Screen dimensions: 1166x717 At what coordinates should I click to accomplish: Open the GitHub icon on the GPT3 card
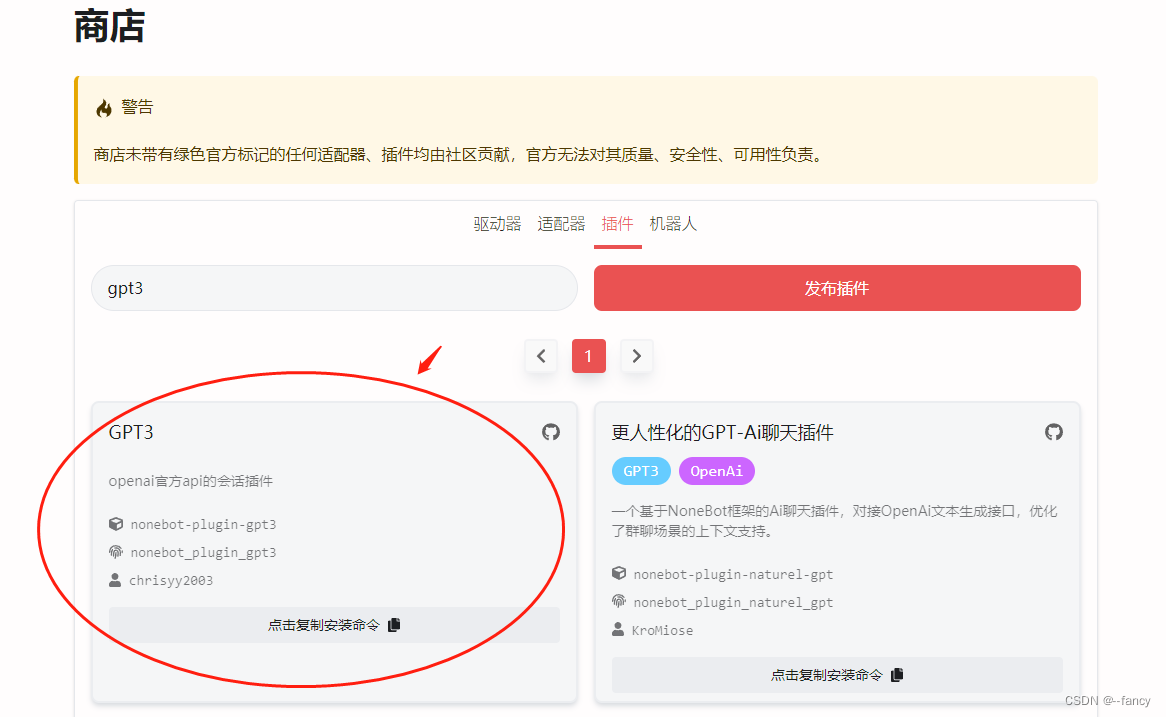click(551, 432)
